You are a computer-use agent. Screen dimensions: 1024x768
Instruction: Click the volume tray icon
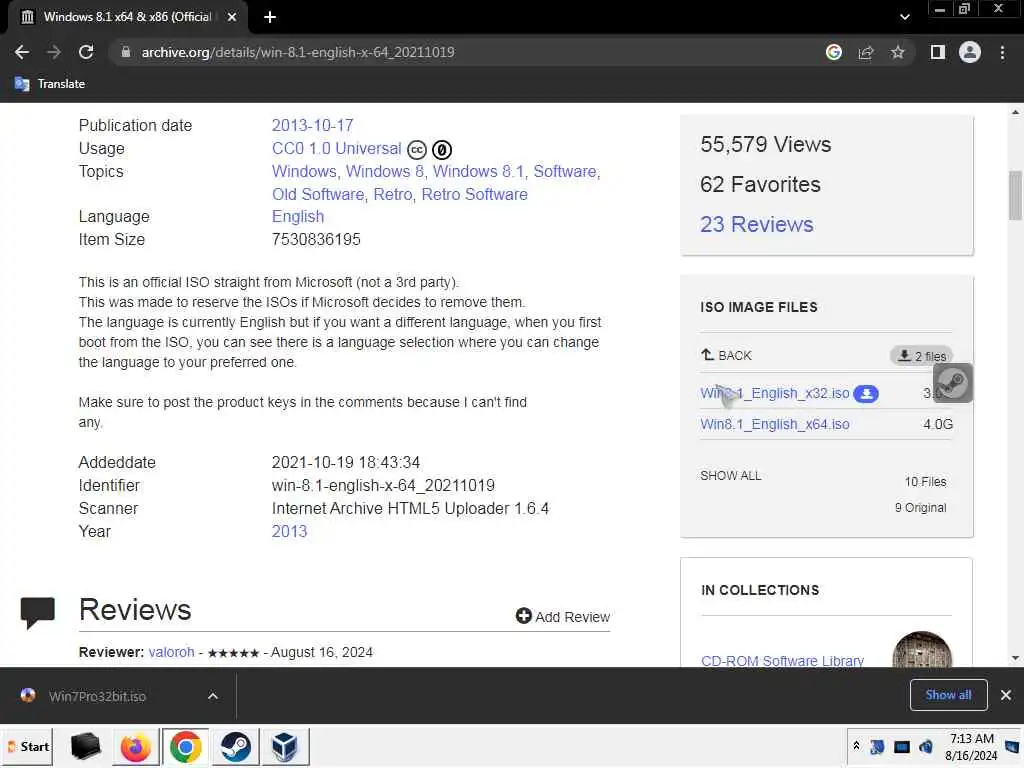925,746
